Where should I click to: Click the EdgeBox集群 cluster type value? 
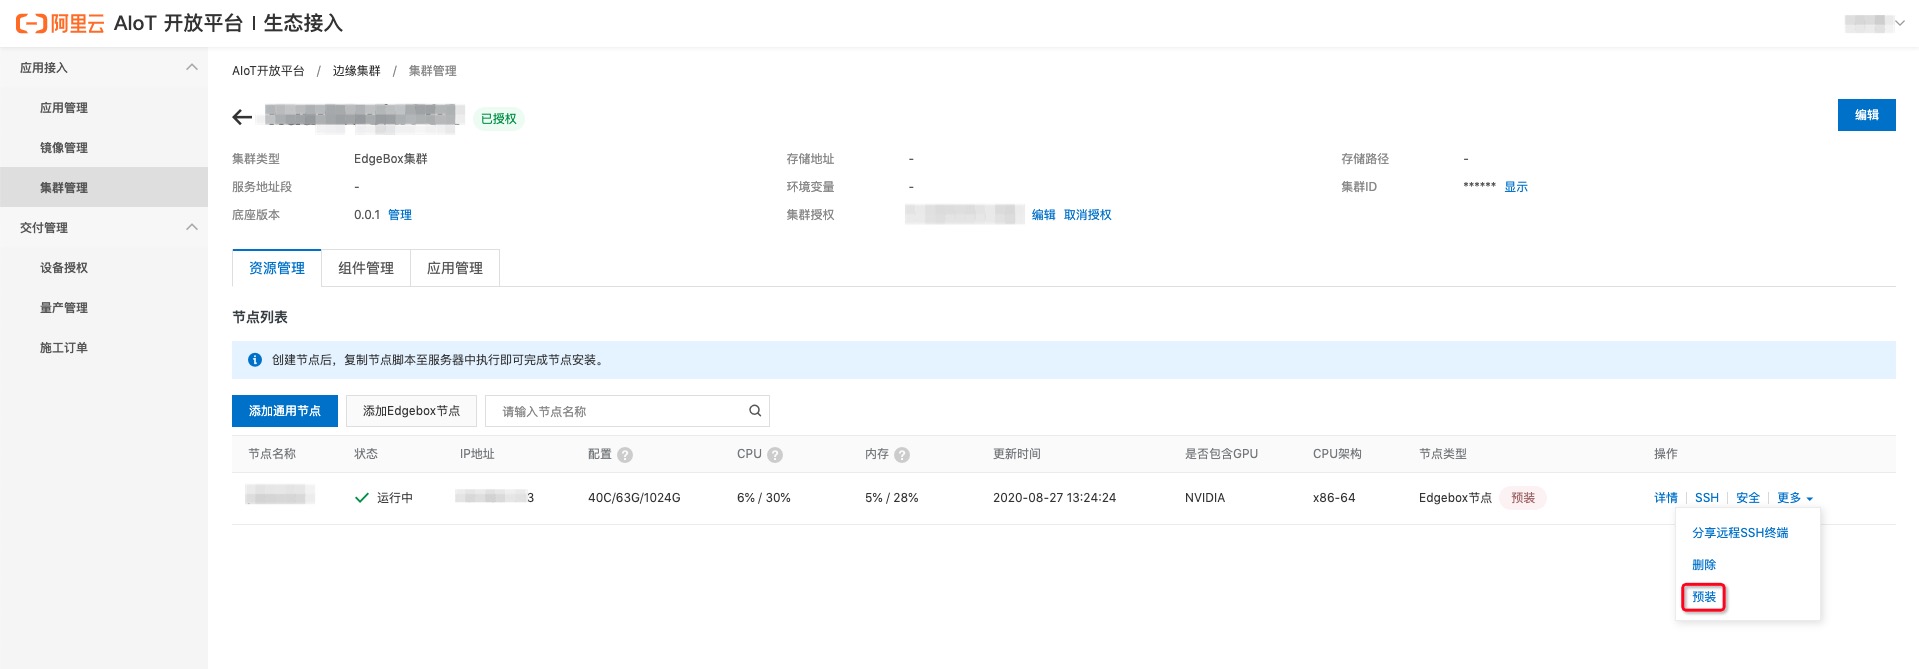pos(391,159)
